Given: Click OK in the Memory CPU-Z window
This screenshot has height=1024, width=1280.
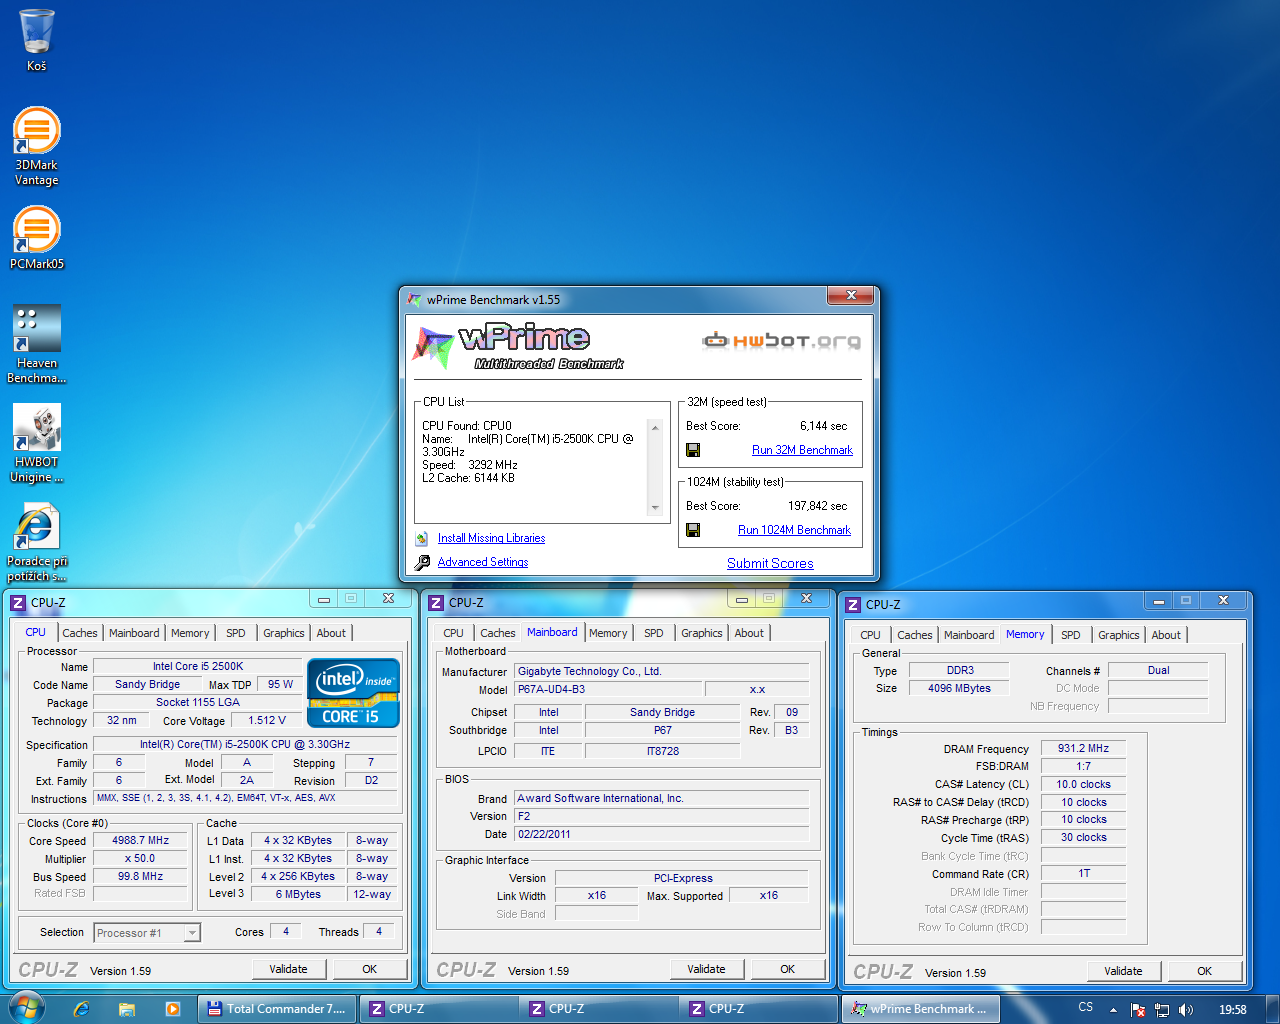Looking at the screenshot, I should tap(1205, 971).
